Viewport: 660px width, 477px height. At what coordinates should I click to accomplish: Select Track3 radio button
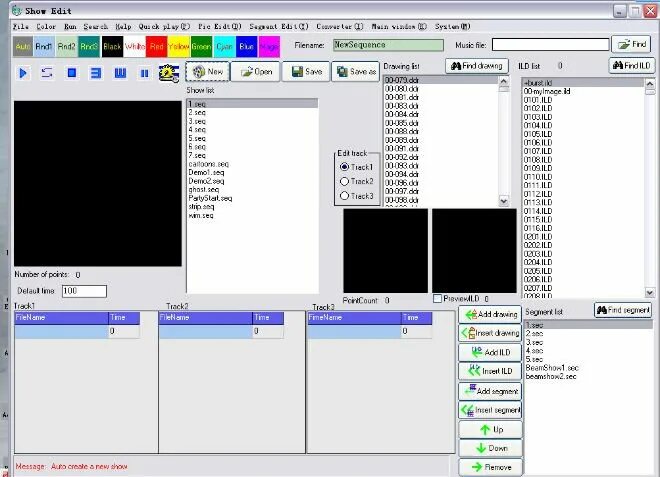356,196
